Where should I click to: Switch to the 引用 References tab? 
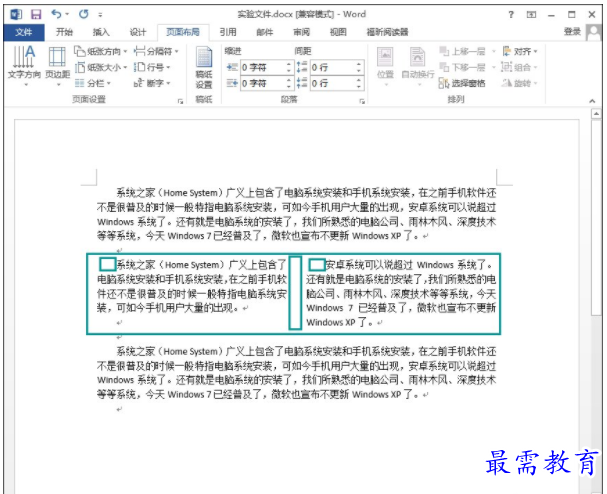point(228,32)
